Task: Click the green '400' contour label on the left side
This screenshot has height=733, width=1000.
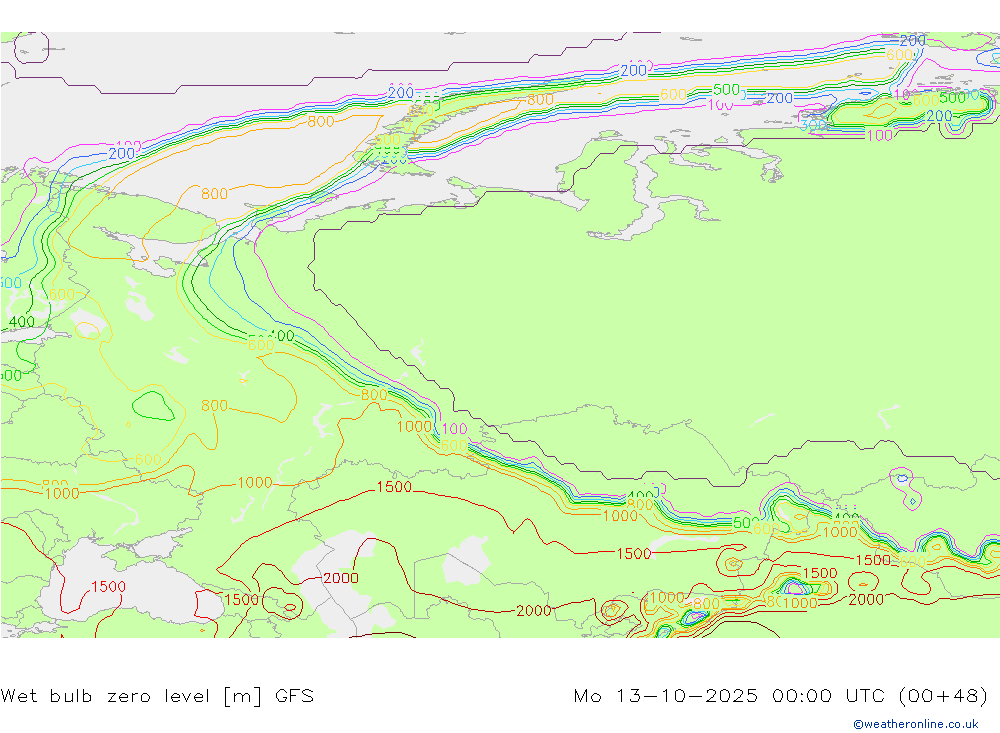Action: pyautogui.click(x=22, y=322)
